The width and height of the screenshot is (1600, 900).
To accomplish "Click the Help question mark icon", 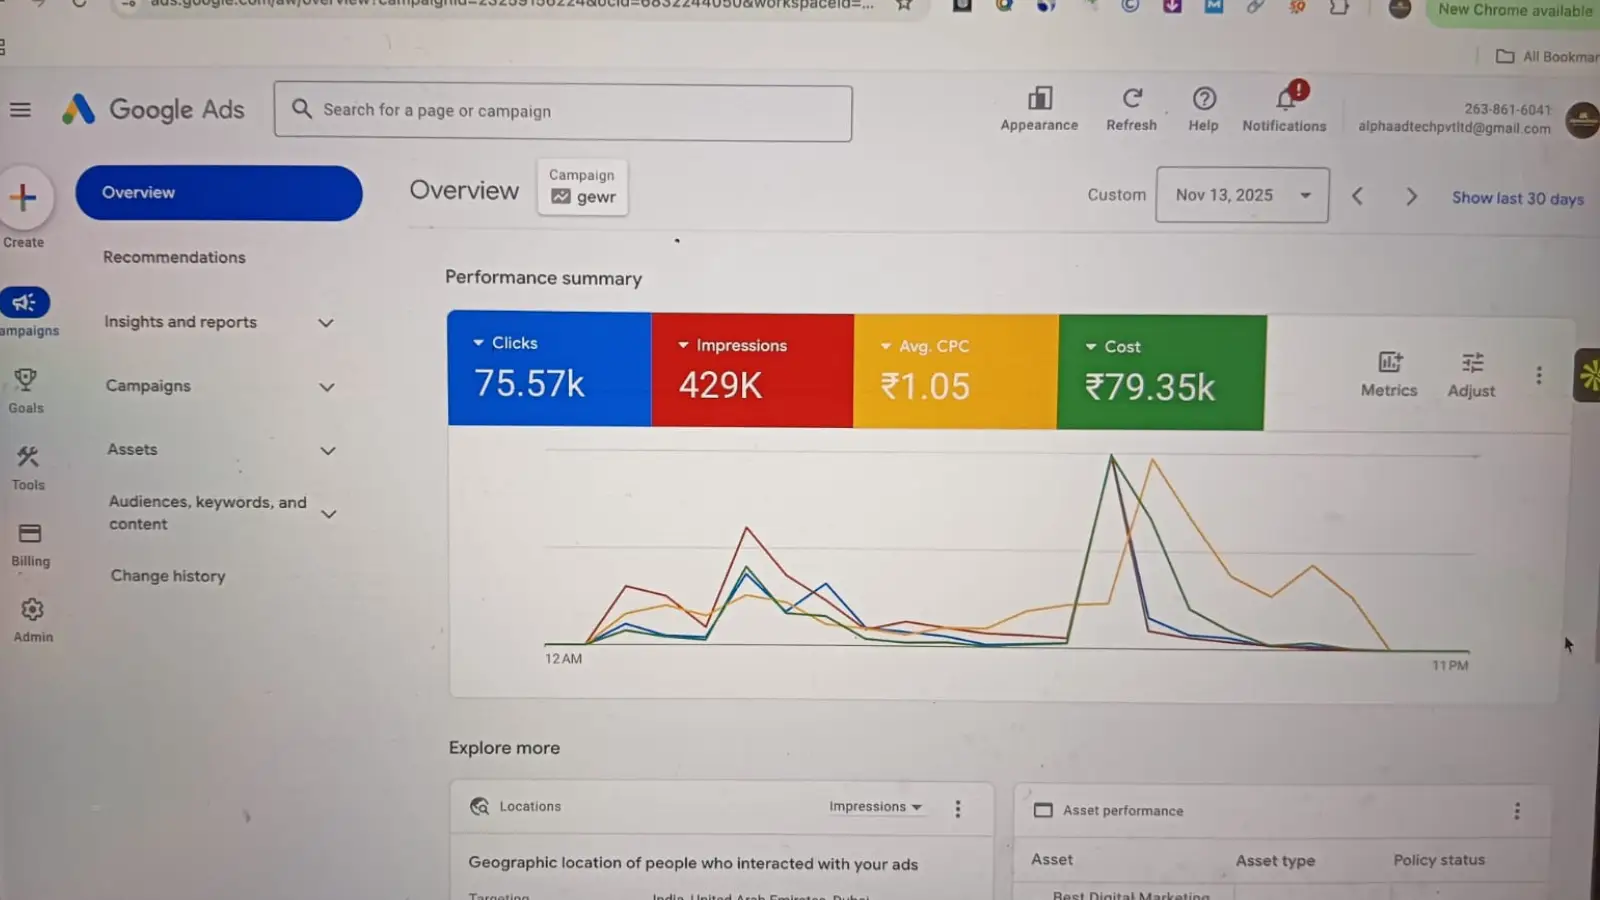I will pyautogui.click(x=1204, y=99).
